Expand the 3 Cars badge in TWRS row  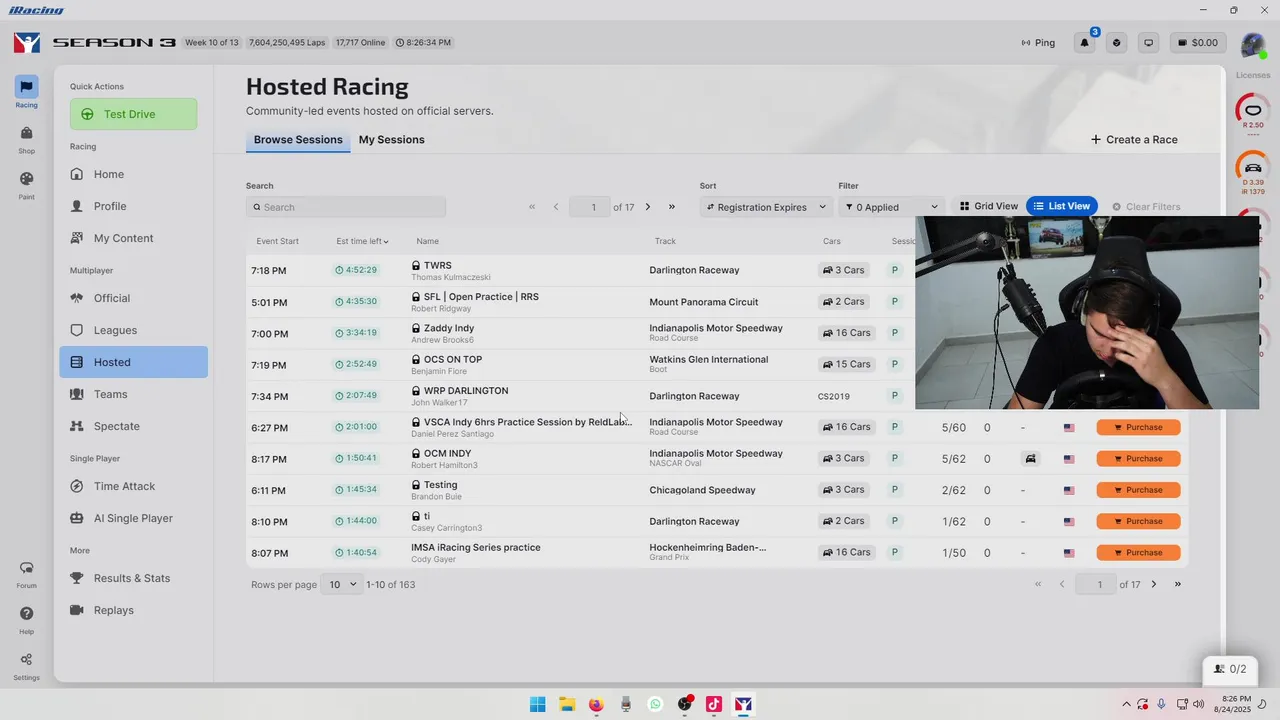pos(843,270)
